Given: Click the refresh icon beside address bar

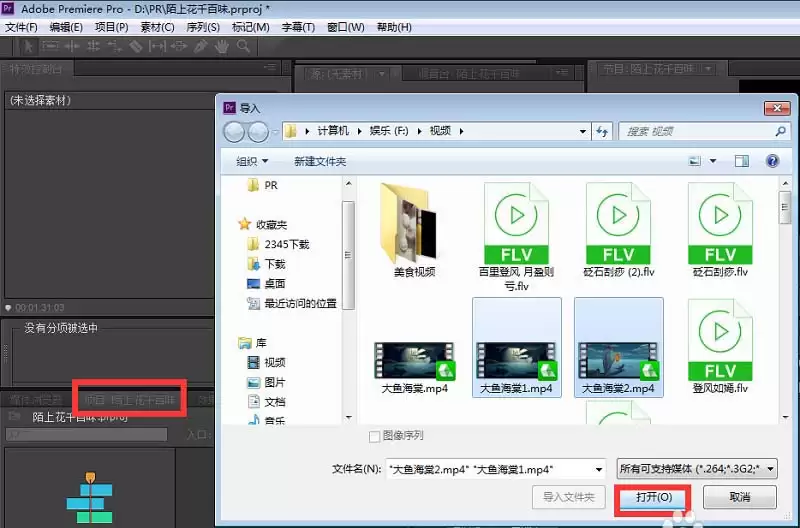Looking at the screenshot, I should (x=602, y=131).
